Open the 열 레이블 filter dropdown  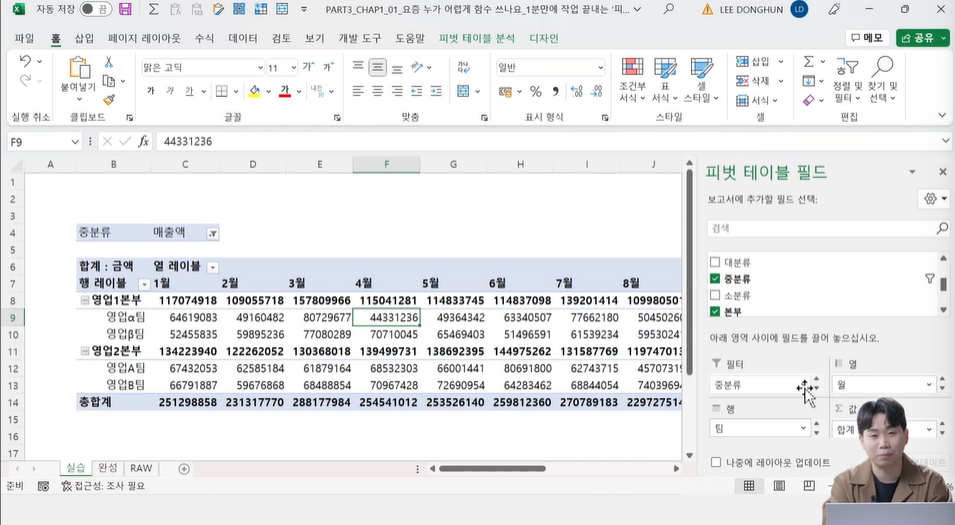213,267
